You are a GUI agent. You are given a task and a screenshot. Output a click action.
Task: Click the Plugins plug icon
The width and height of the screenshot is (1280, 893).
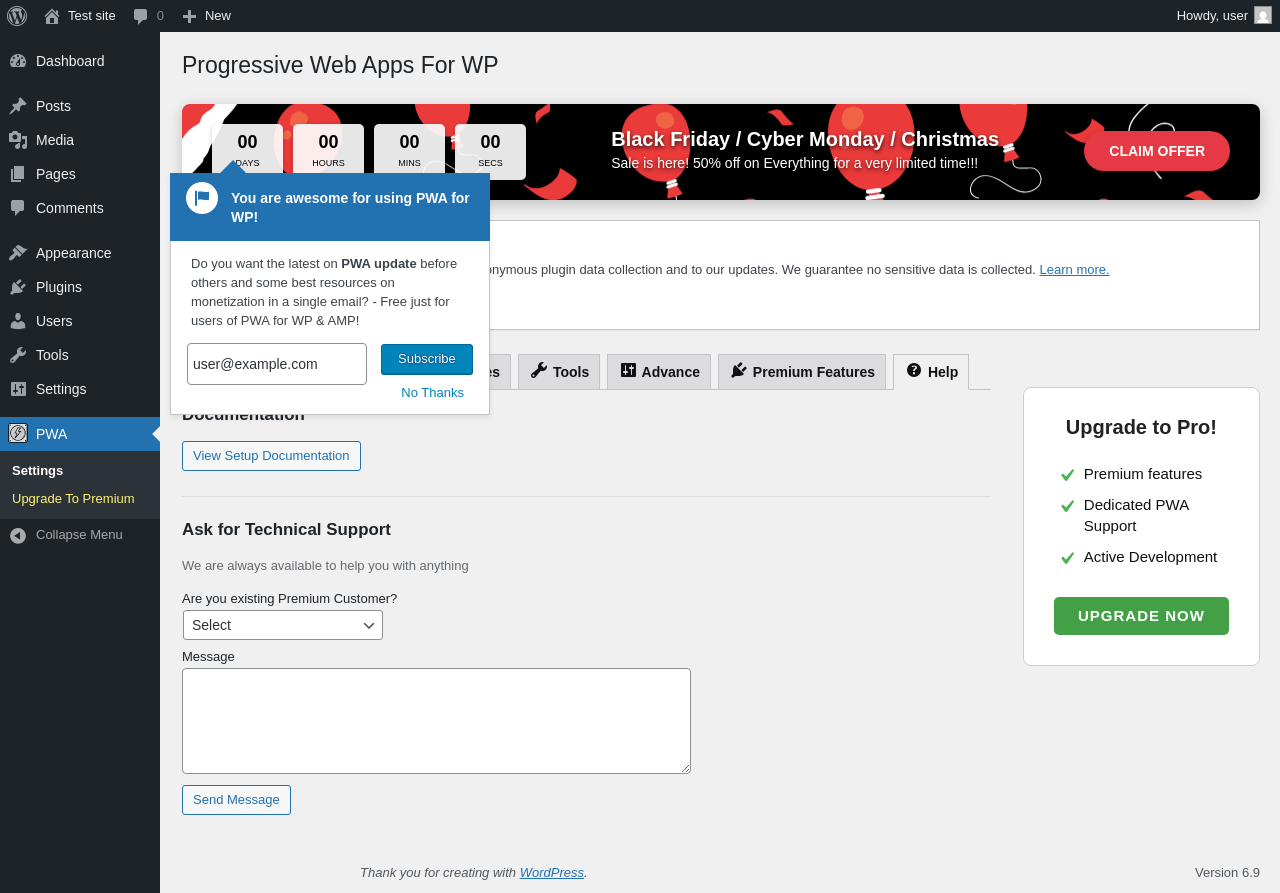click(18, 287)
